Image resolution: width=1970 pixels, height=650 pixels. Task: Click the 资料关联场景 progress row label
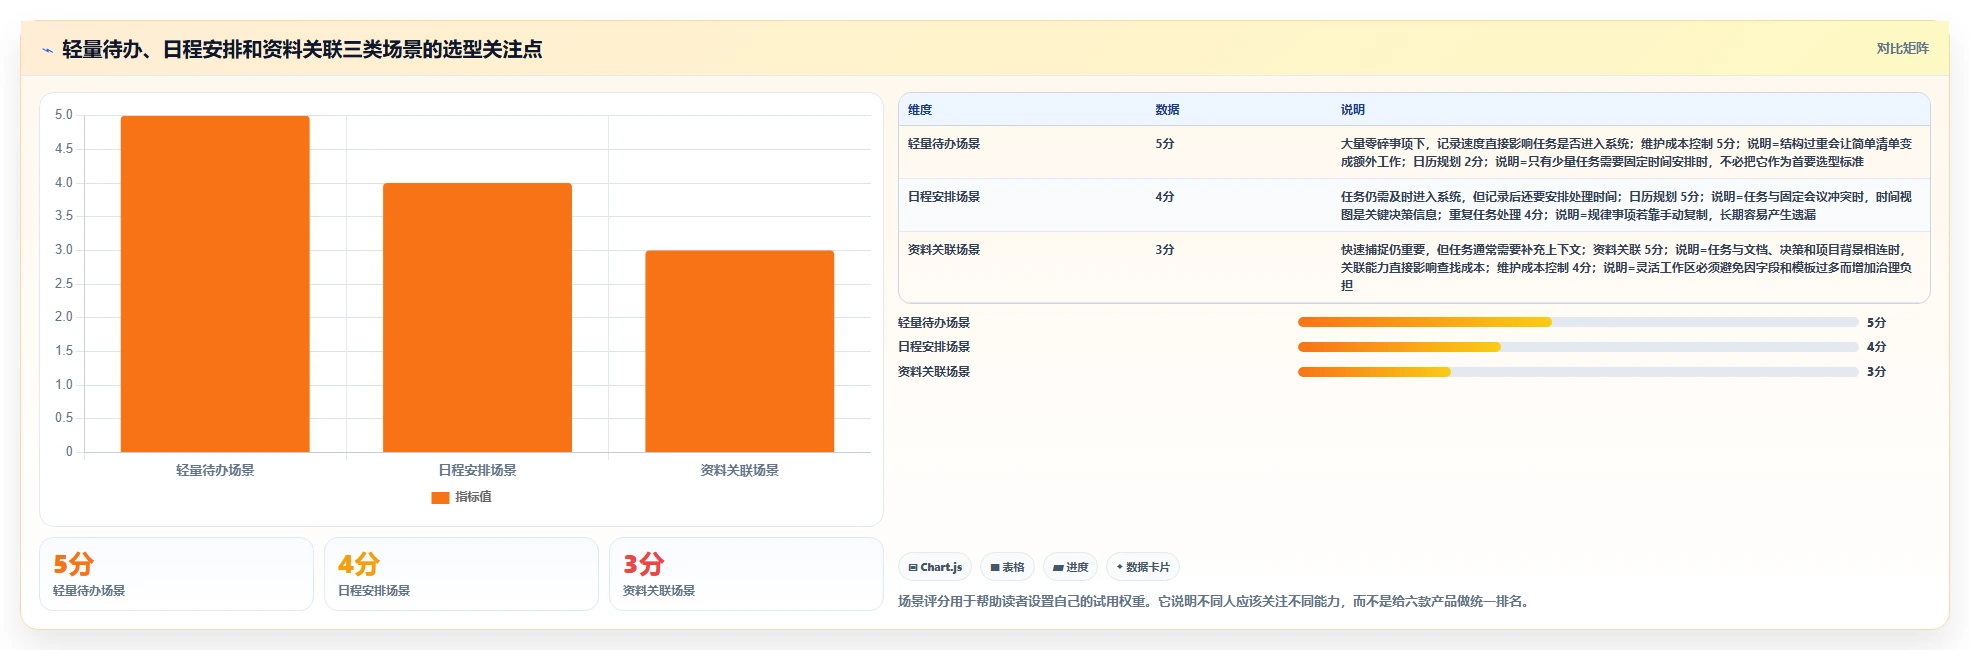click(x=934, y=372)
